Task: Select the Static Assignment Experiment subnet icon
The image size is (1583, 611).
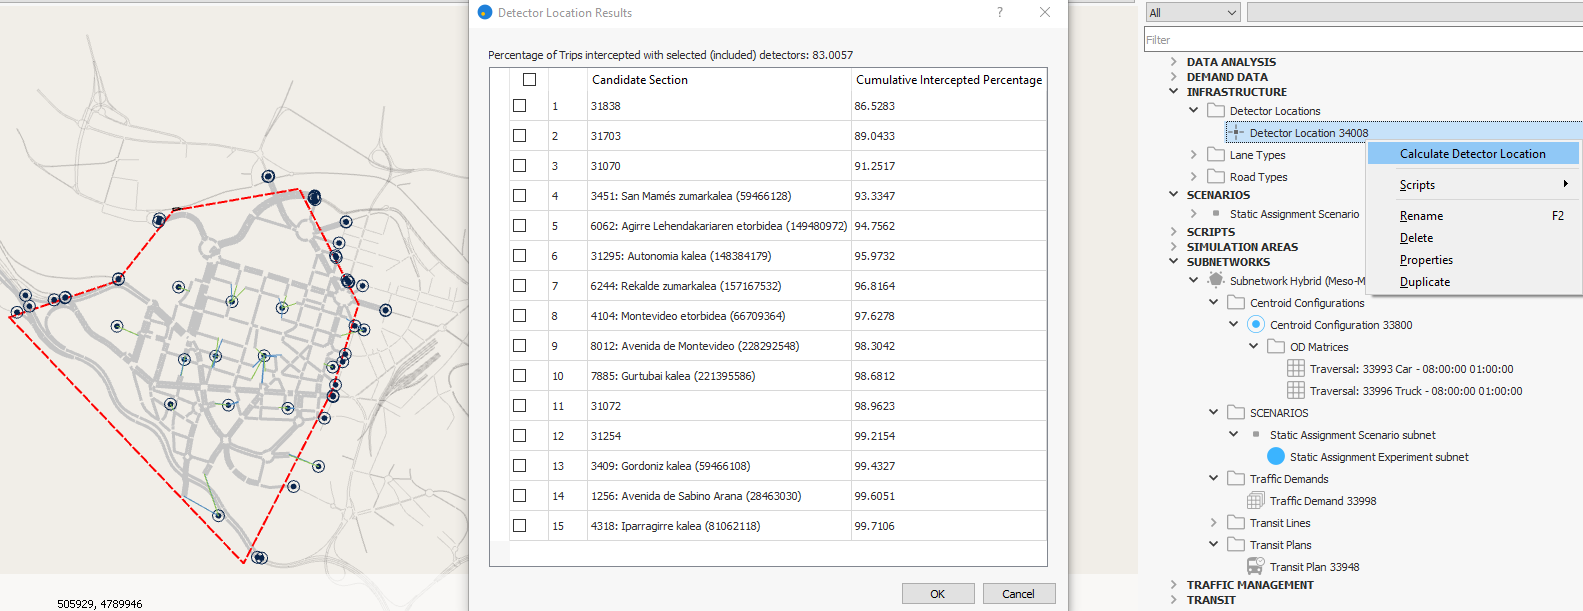Action: pos(1275,456)
